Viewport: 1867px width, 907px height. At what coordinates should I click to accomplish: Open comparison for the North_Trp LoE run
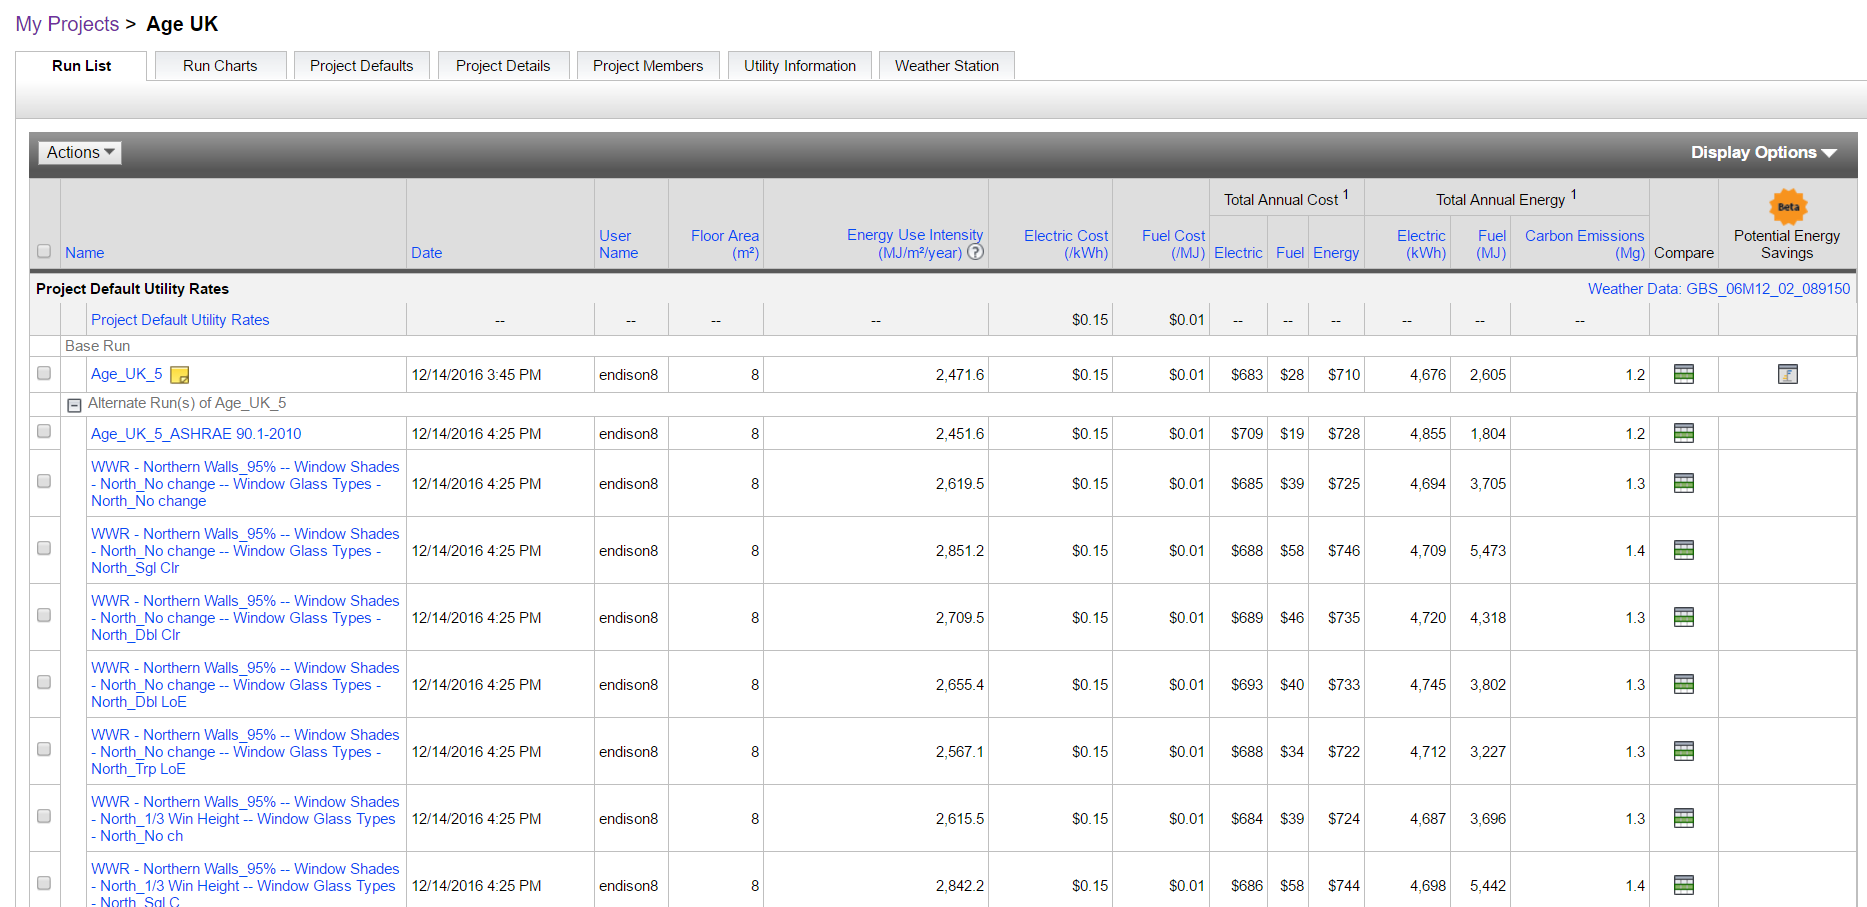(x=1684, y=751)
